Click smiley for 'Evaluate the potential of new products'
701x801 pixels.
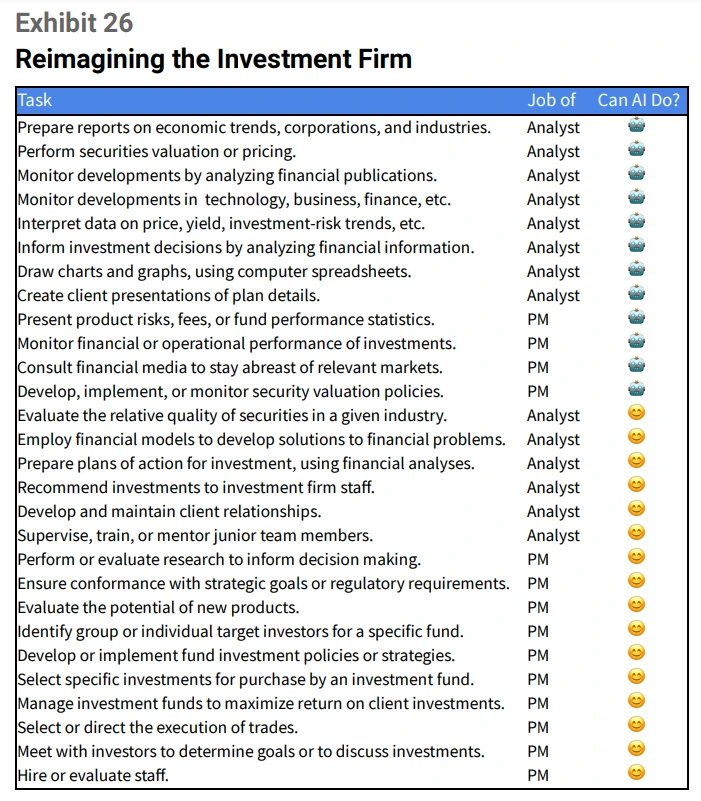pos(636,605)
